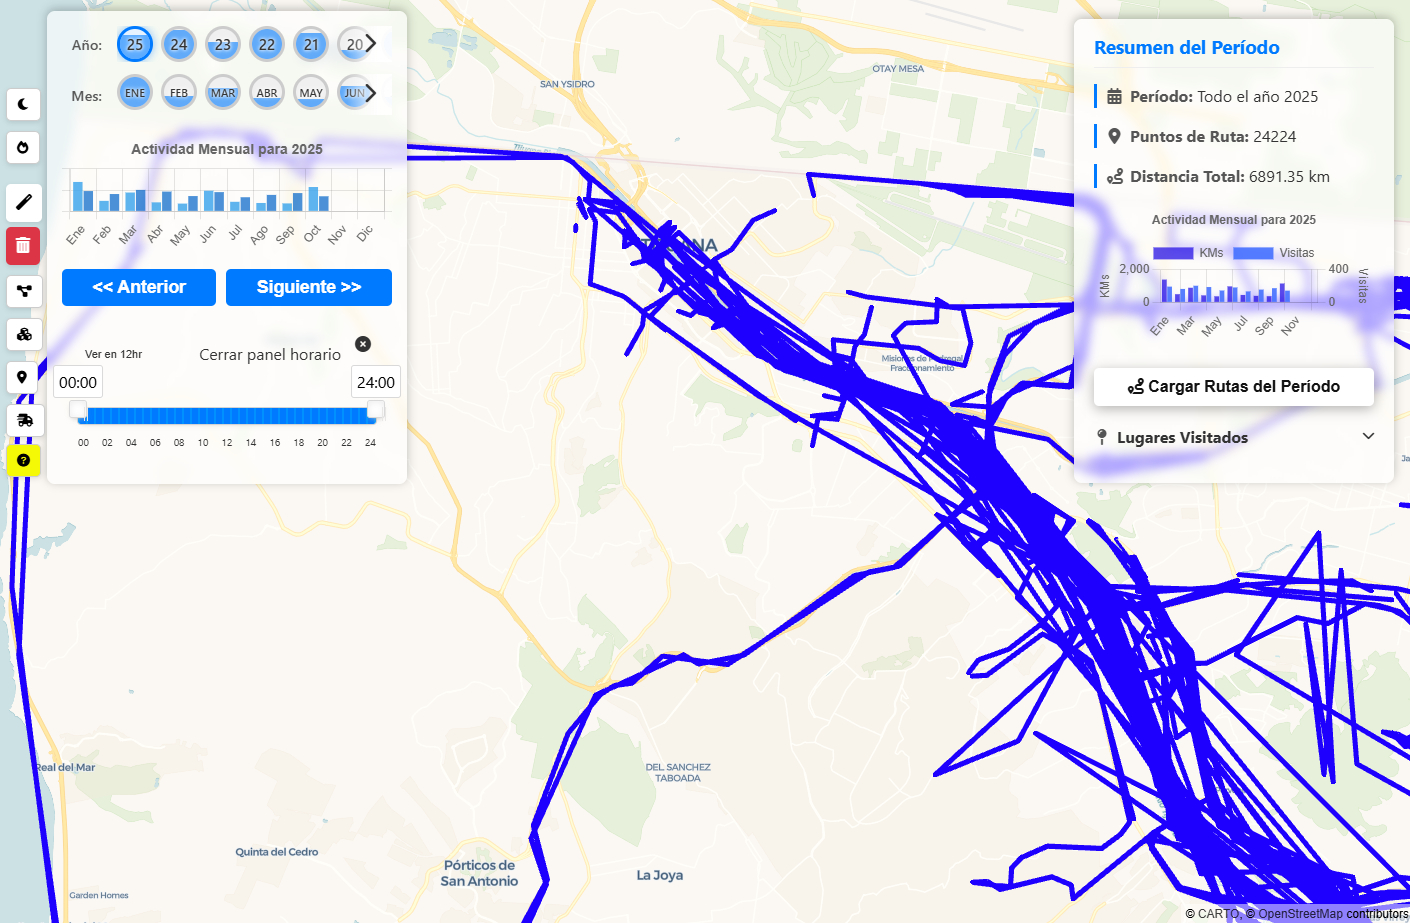This screenshot has width=1410, height=923.
Task: Select year 24 bubble
Action: (179, 44)
